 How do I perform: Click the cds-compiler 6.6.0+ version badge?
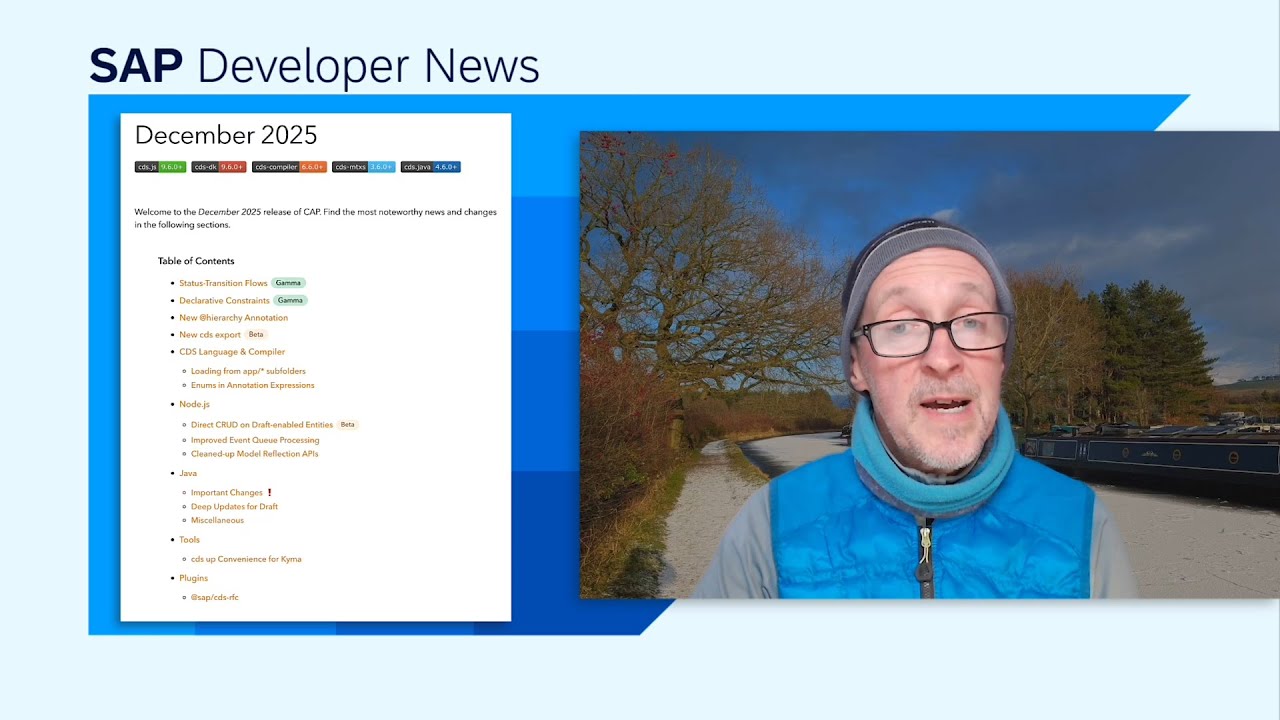[x=289, y=167]
